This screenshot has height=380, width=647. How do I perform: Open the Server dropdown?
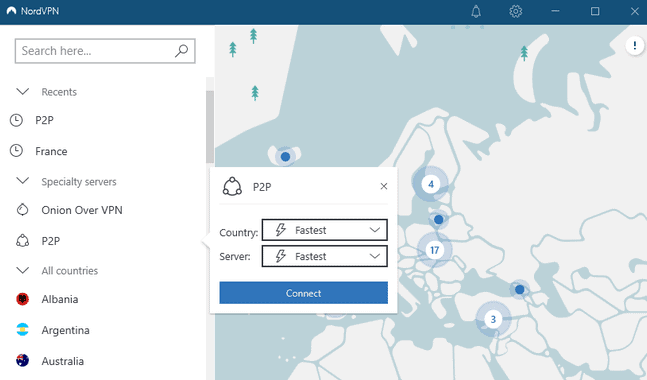[x=325, y=256]
